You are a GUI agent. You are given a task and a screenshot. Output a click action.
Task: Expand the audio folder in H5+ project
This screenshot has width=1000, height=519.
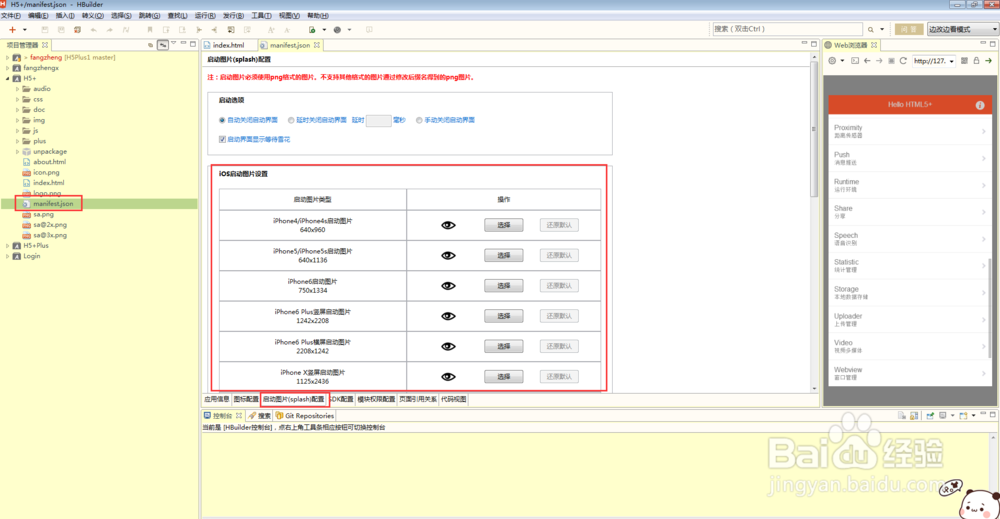tap(18, 89)
